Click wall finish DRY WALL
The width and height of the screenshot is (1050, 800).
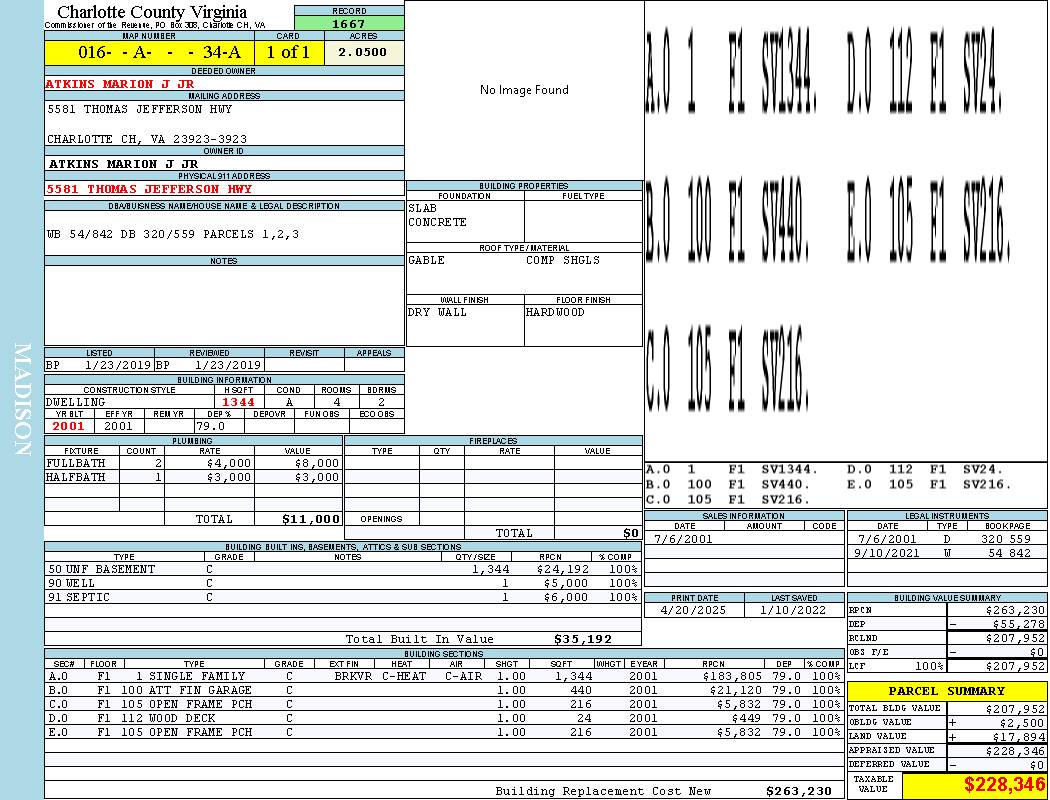point(437,312)
